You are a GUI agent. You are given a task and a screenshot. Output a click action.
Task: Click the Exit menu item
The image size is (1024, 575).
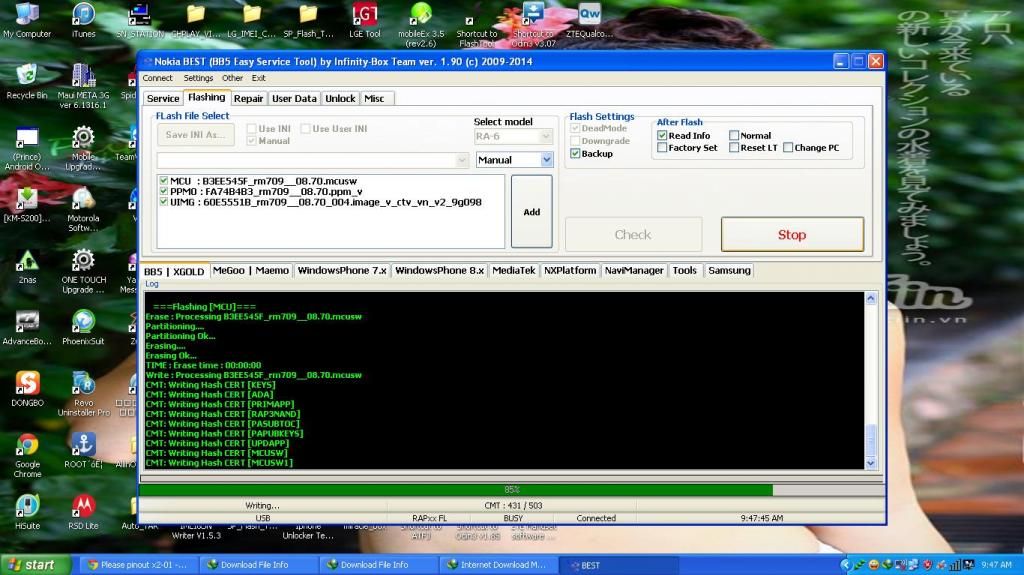point(259,78)
